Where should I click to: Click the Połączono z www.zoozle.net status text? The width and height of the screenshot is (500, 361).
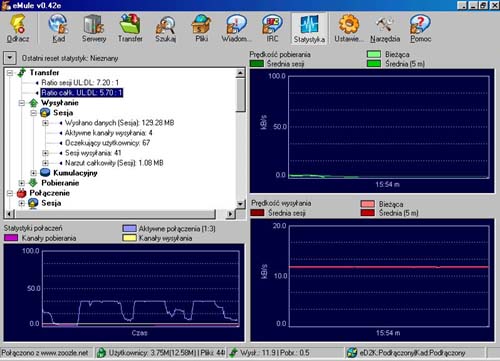45,353
